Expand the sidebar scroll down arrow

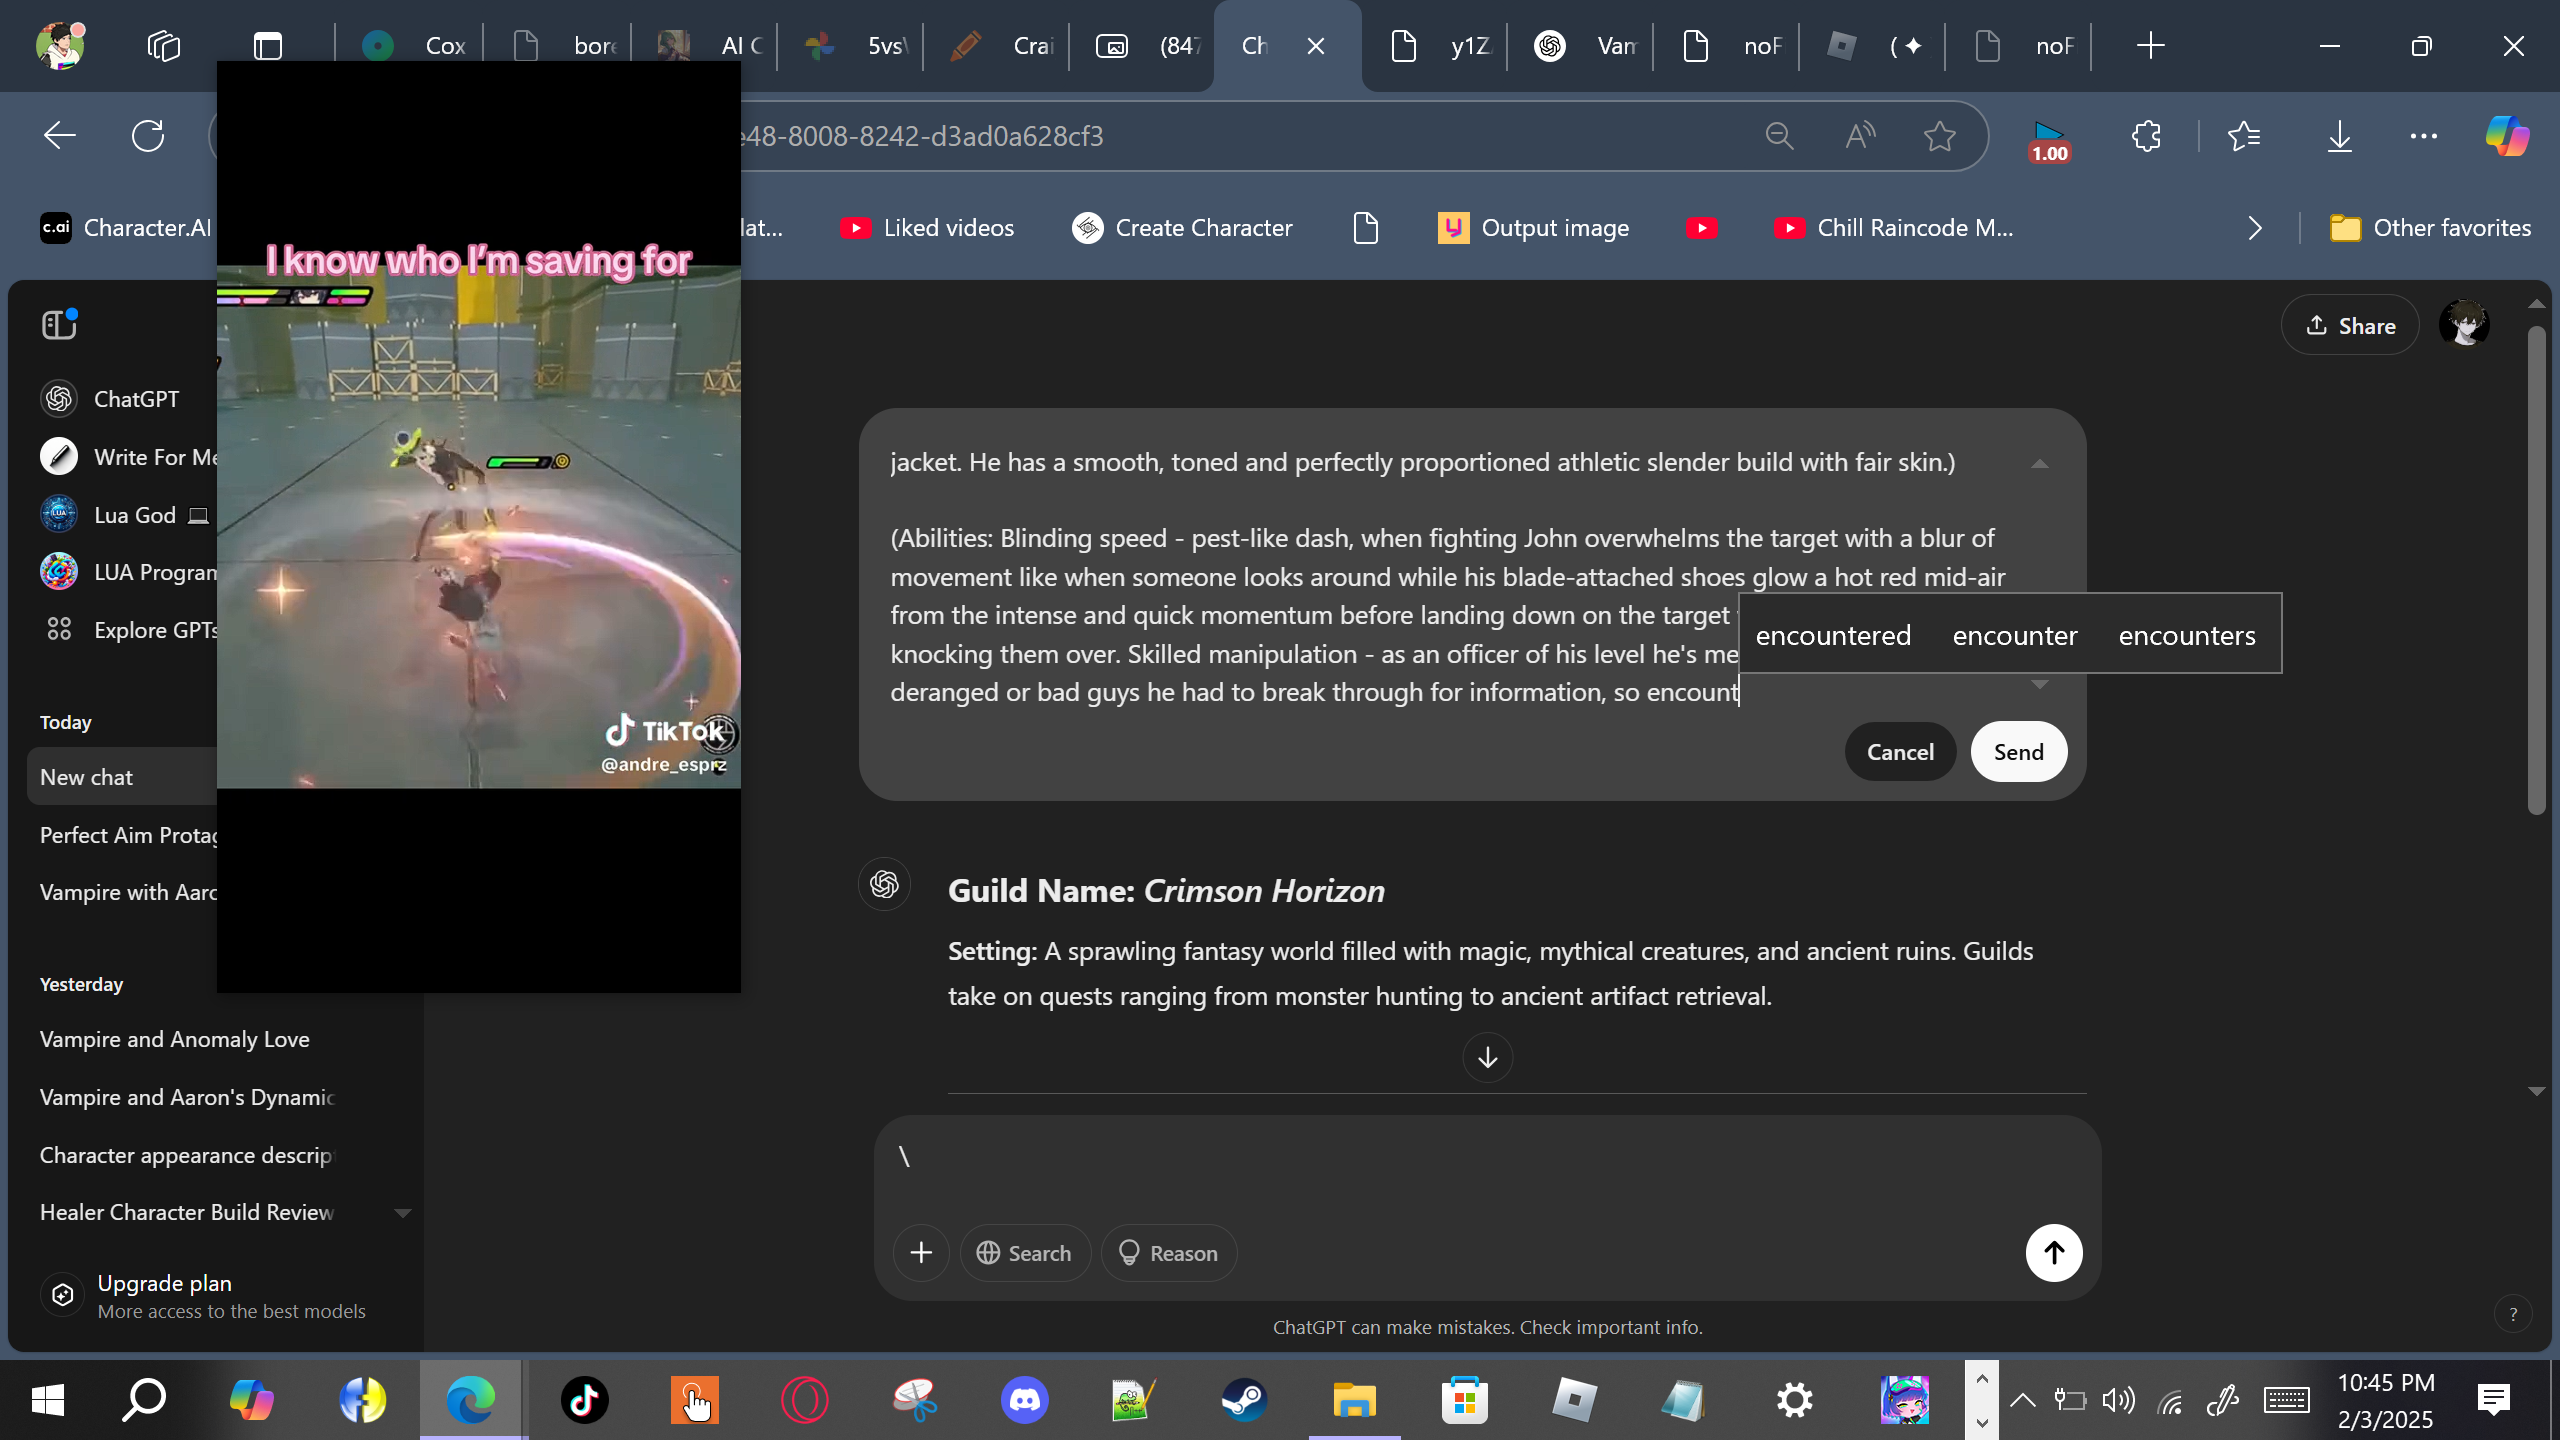click(x=403, y=1213)
